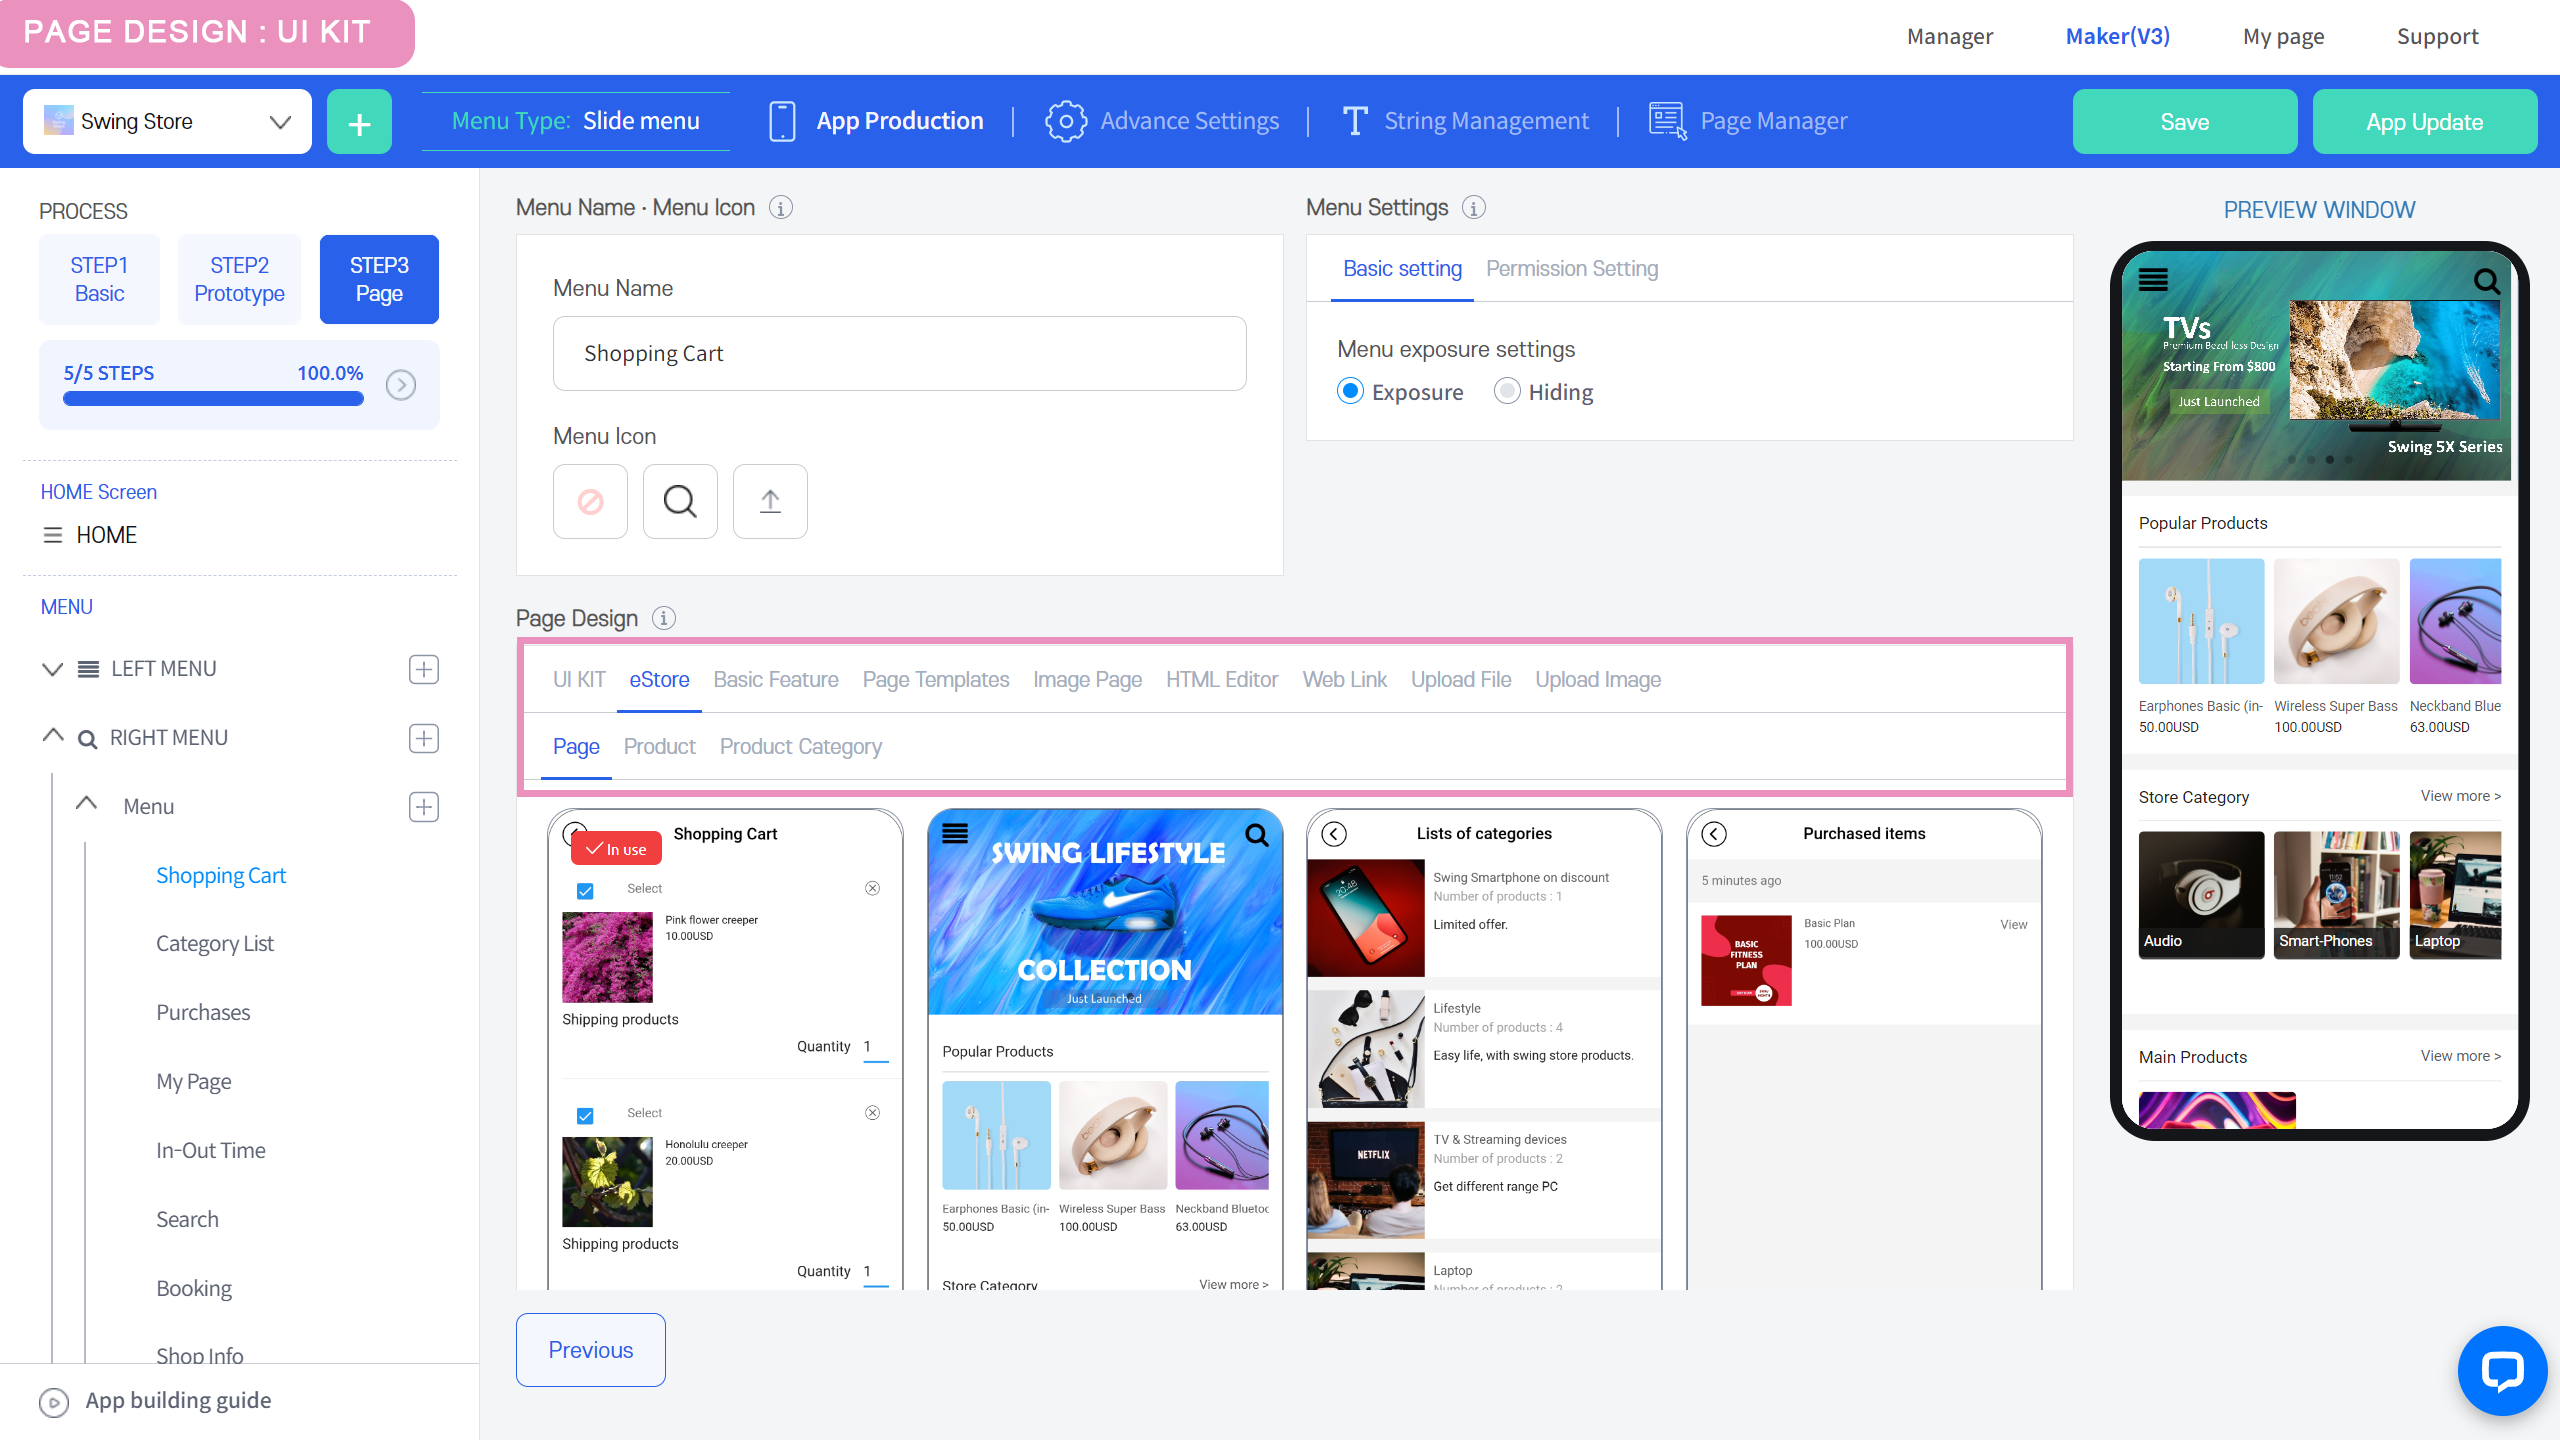Select the Hiding radio option
Screen dimensions: 2560x1440
(1507, 391)
